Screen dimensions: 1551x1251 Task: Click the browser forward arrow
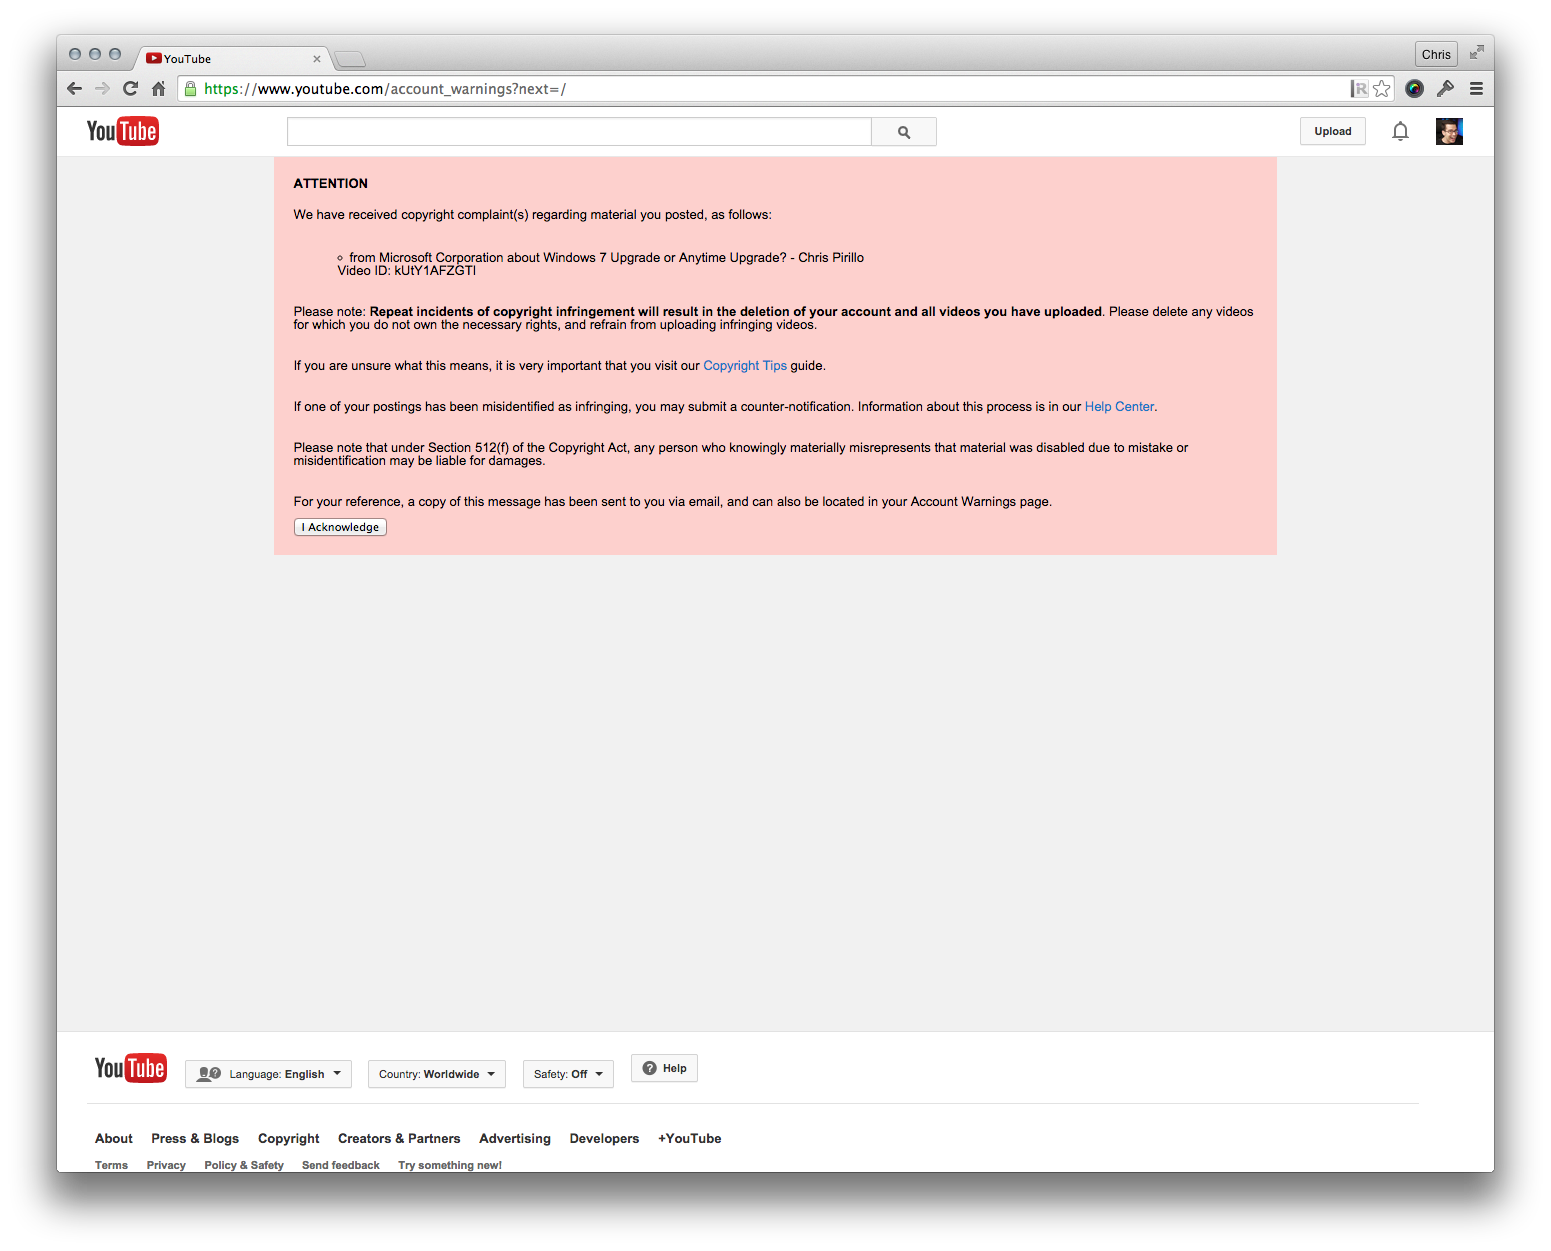(x=102, y=89)
